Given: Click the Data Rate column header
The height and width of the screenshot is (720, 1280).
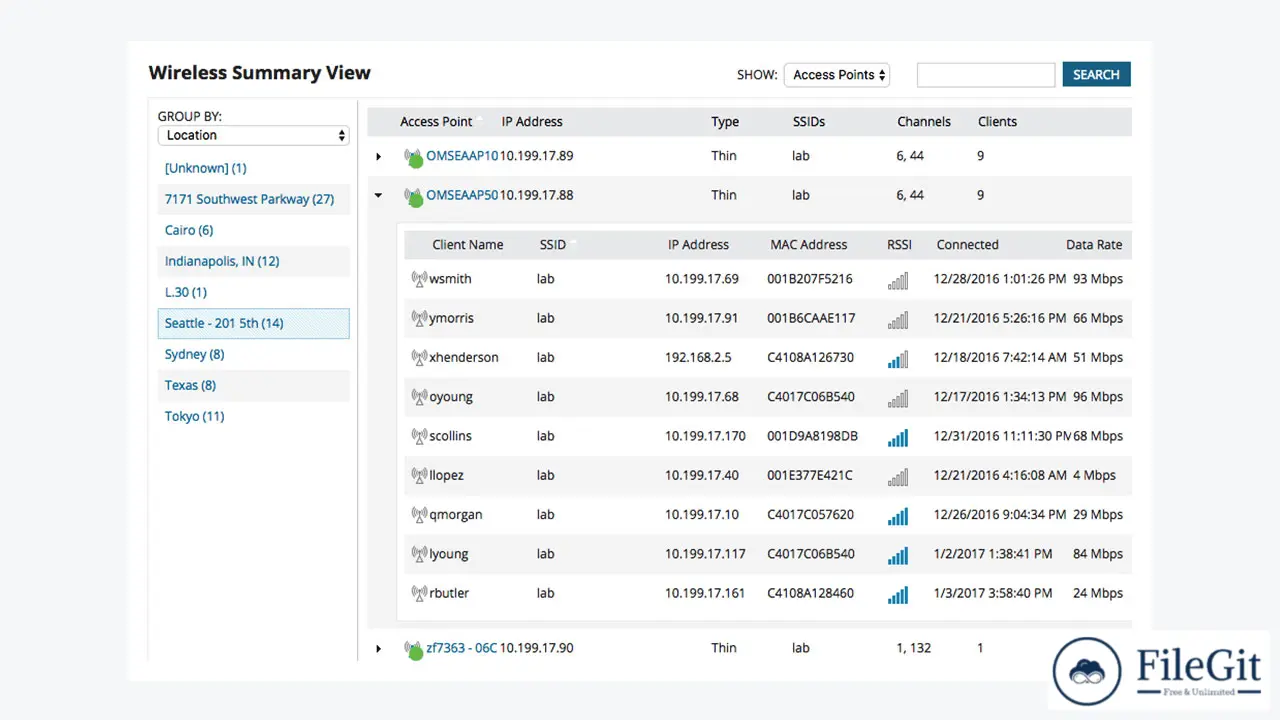Looking at the screenshot, I should pyautogui.click(x=1094, y=245).
